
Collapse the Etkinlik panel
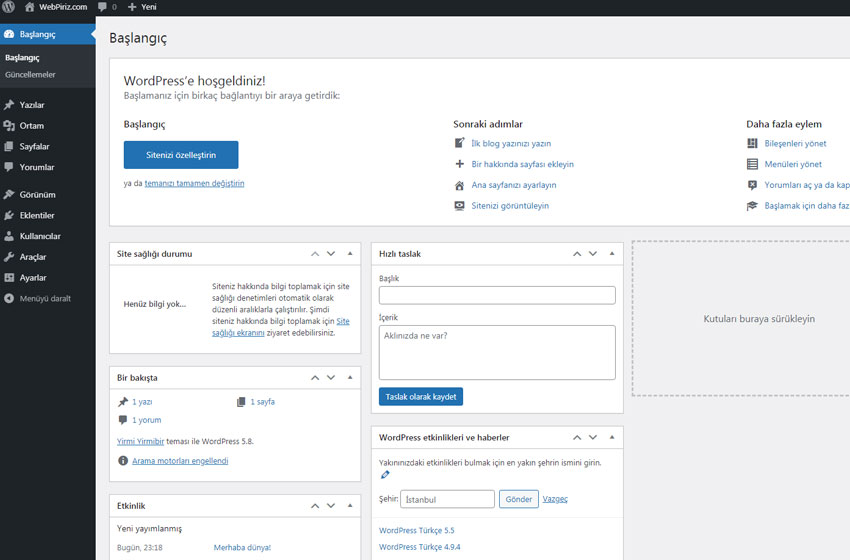[x=350, y=506]
